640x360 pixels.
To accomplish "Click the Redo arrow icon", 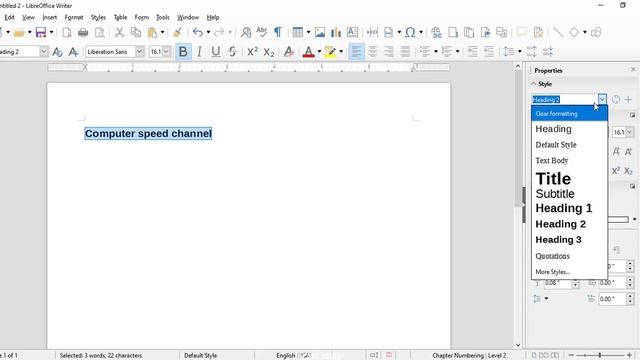I will pyautogui.click(x=220, y=32).
